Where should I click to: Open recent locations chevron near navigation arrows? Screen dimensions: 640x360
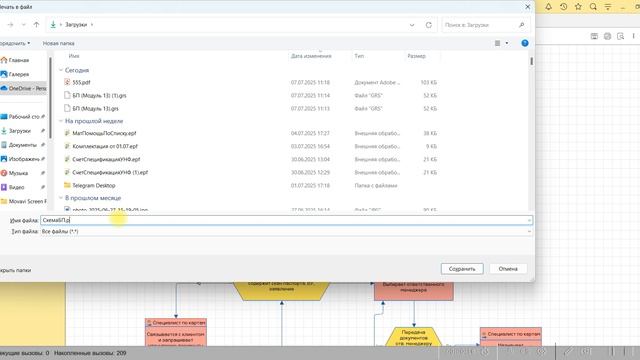coord(24,25)
